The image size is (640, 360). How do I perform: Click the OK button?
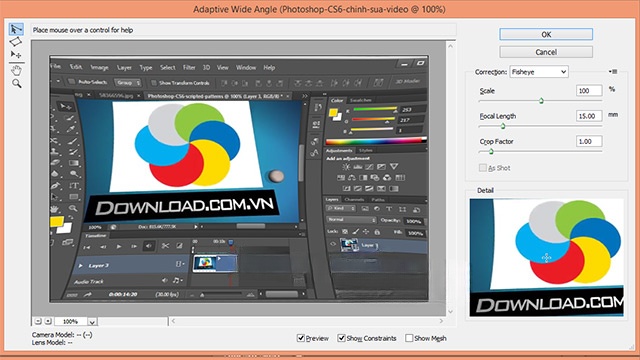pos(546,34)
